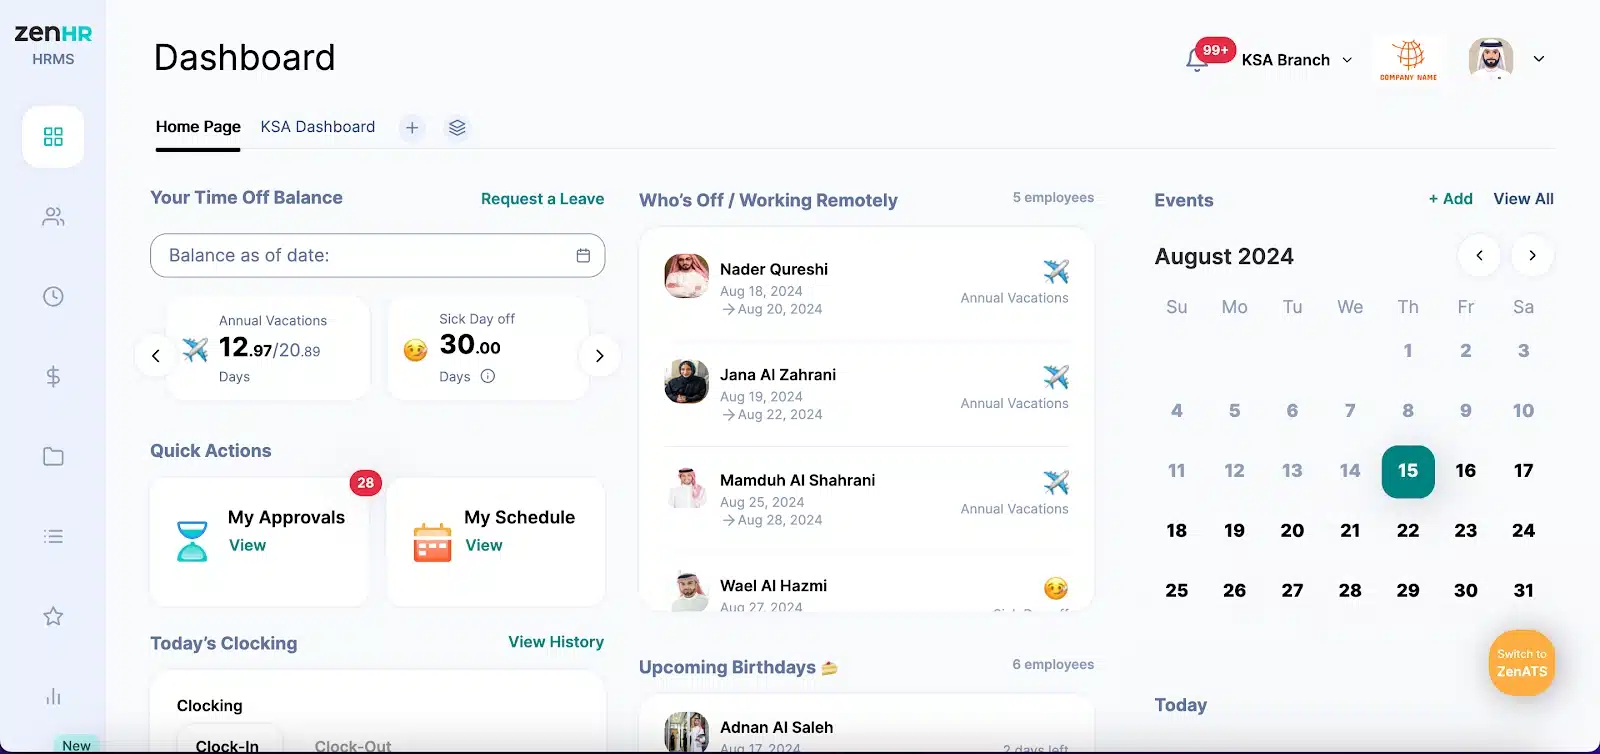
Task: Show previous time off balance card
Action: coord(156,356)
